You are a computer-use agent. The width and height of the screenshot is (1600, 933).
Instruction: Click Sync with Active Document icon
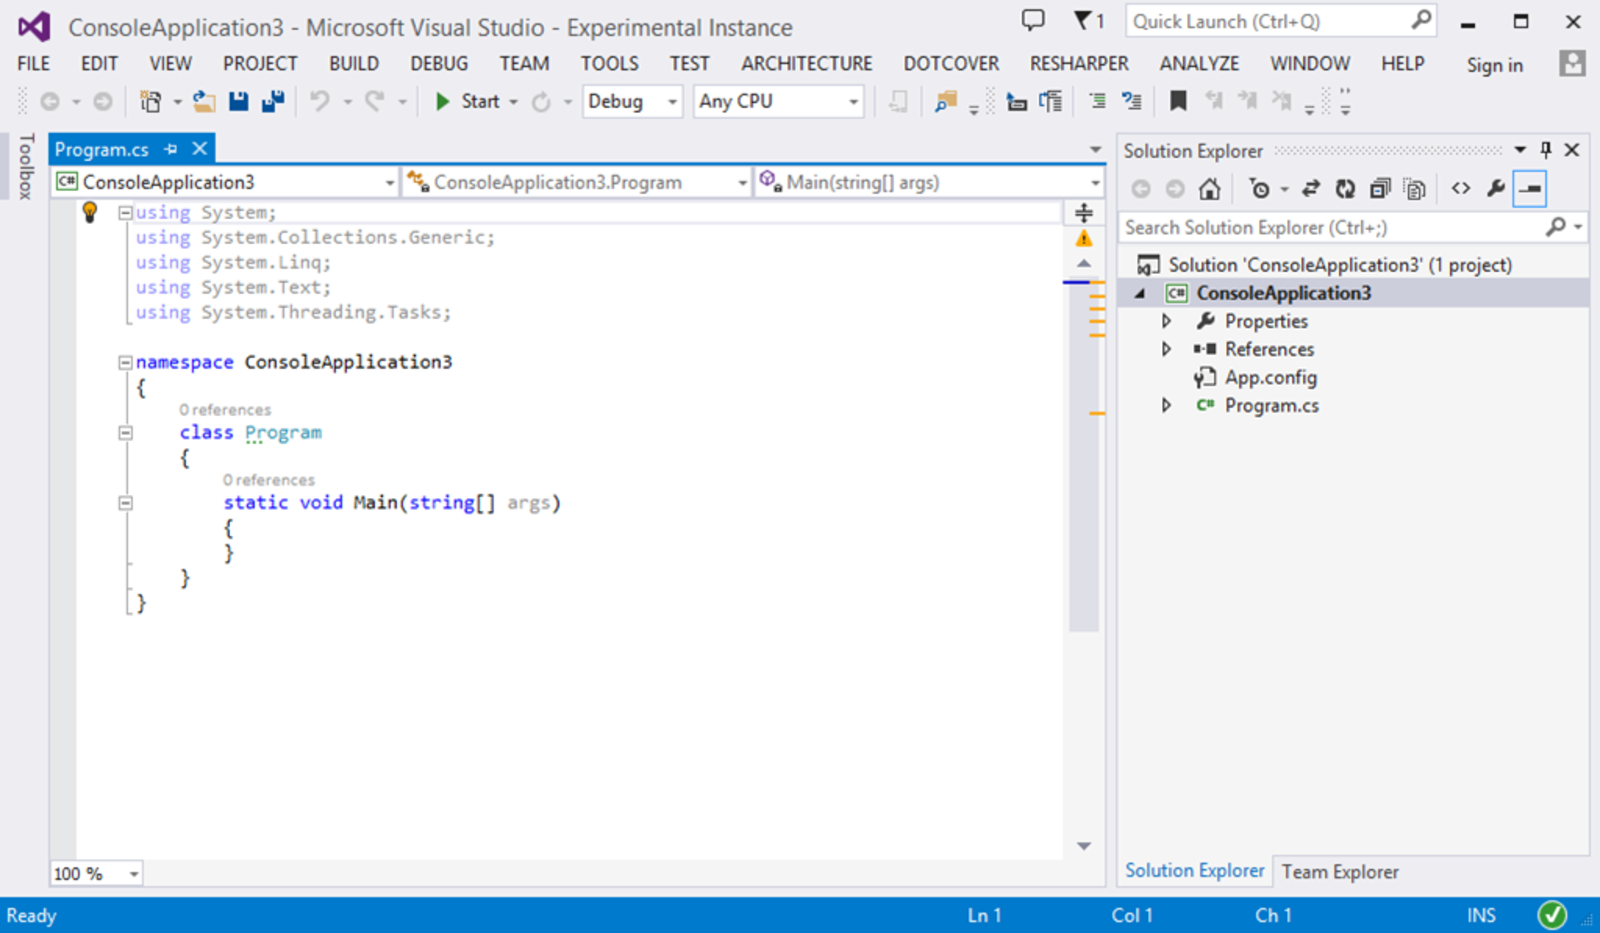pyautogui.click(x=1311, y=188)
